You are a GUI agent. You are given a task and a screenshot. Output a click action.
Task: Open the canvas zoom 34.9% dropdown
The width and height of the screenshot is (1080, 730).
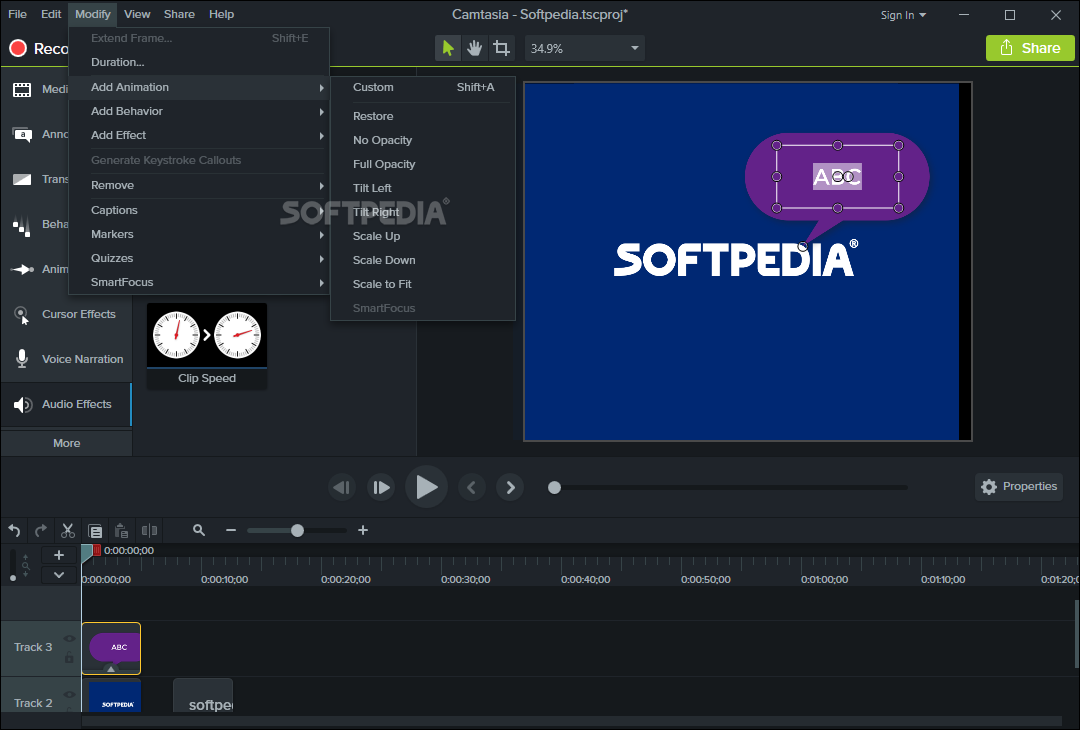585,48
